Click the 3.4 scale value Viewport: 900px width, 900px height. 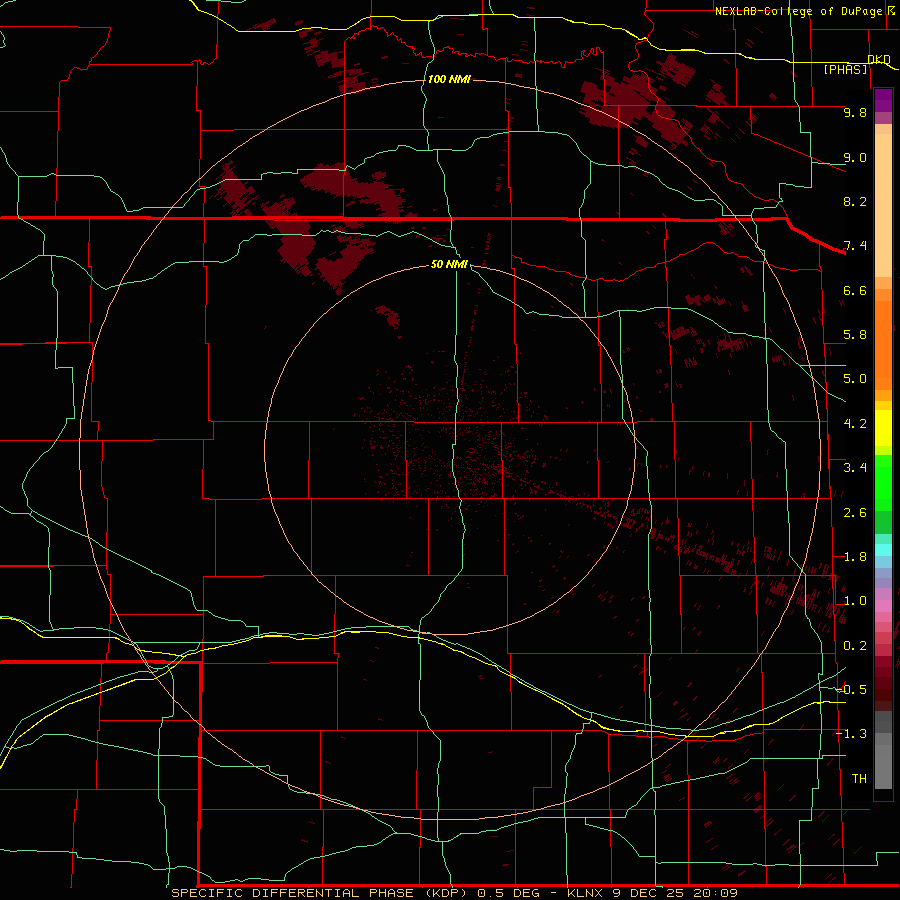coord(855,468)
